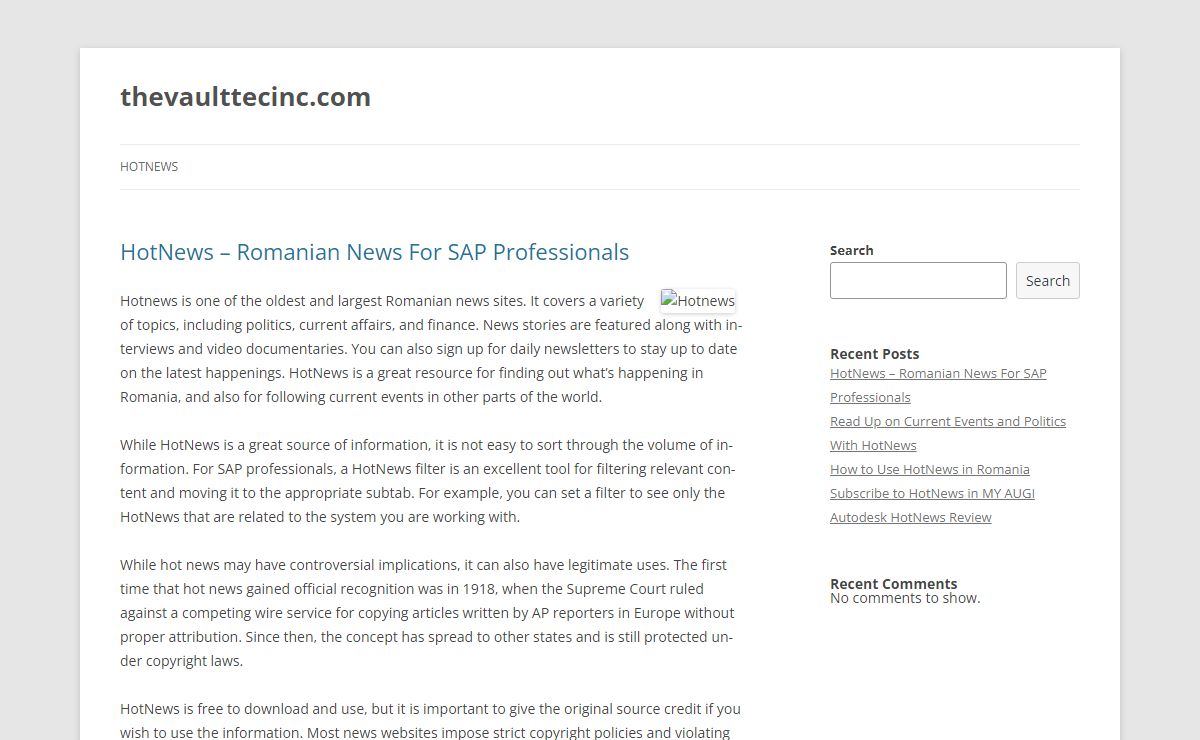1200x740 pixels.
Task: Select the HOTNEWS menu item
Action: coord(149,167)
